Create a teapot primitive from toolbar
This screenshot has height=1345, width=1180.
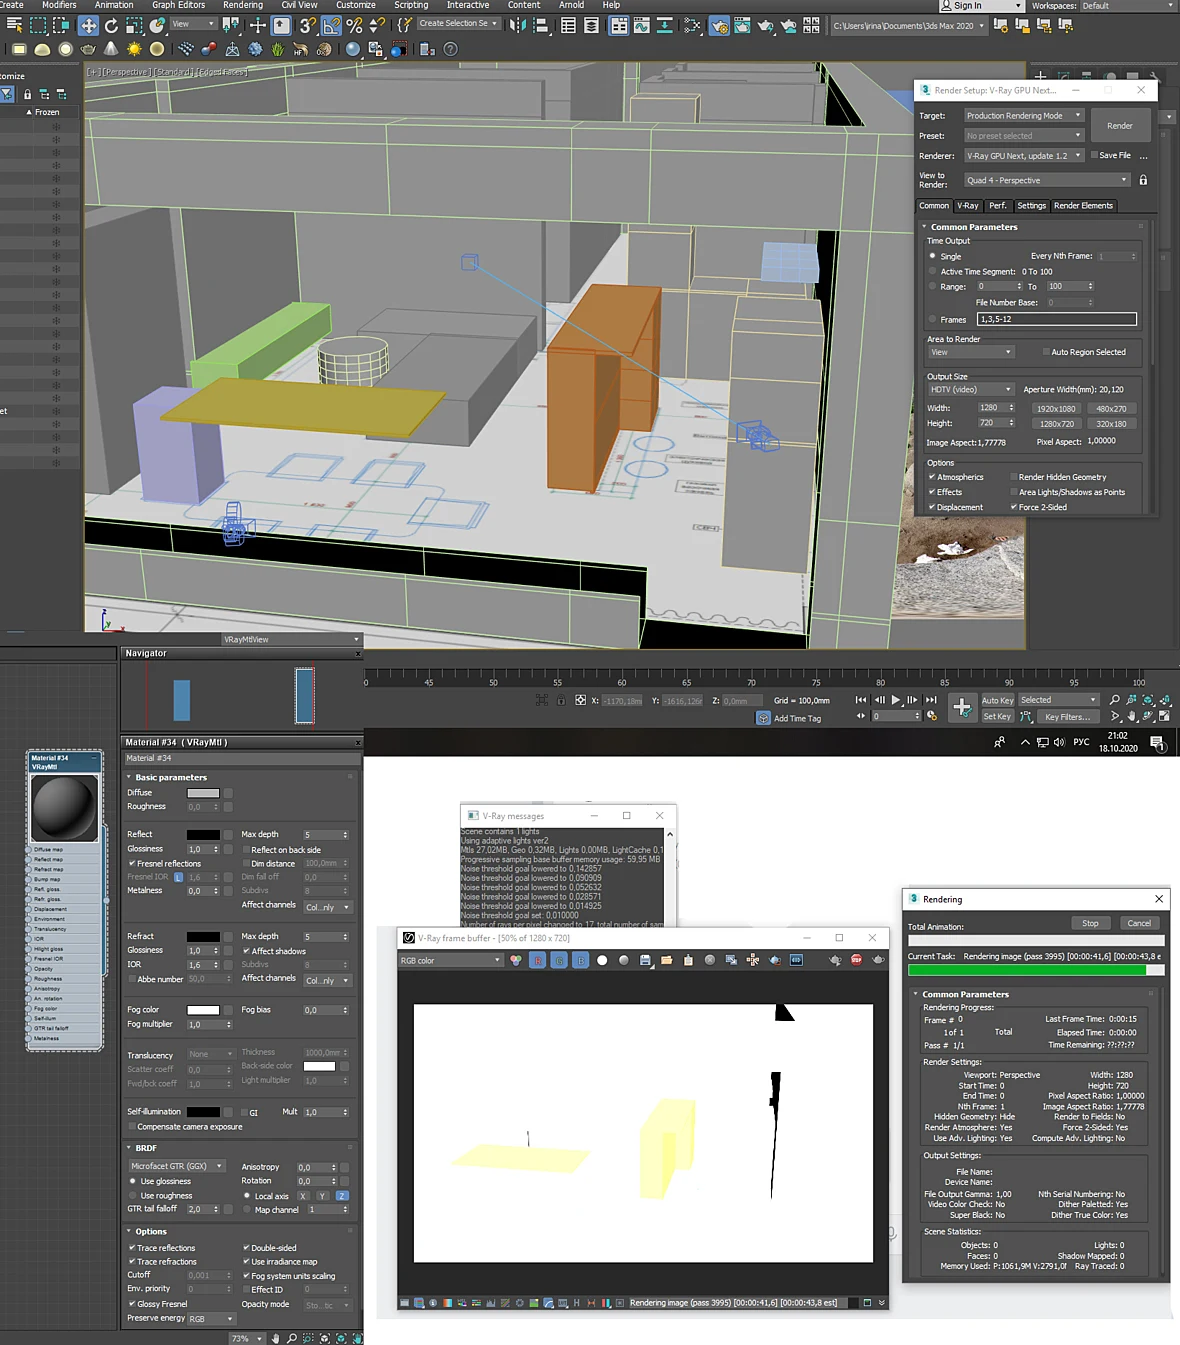point(89,49)
